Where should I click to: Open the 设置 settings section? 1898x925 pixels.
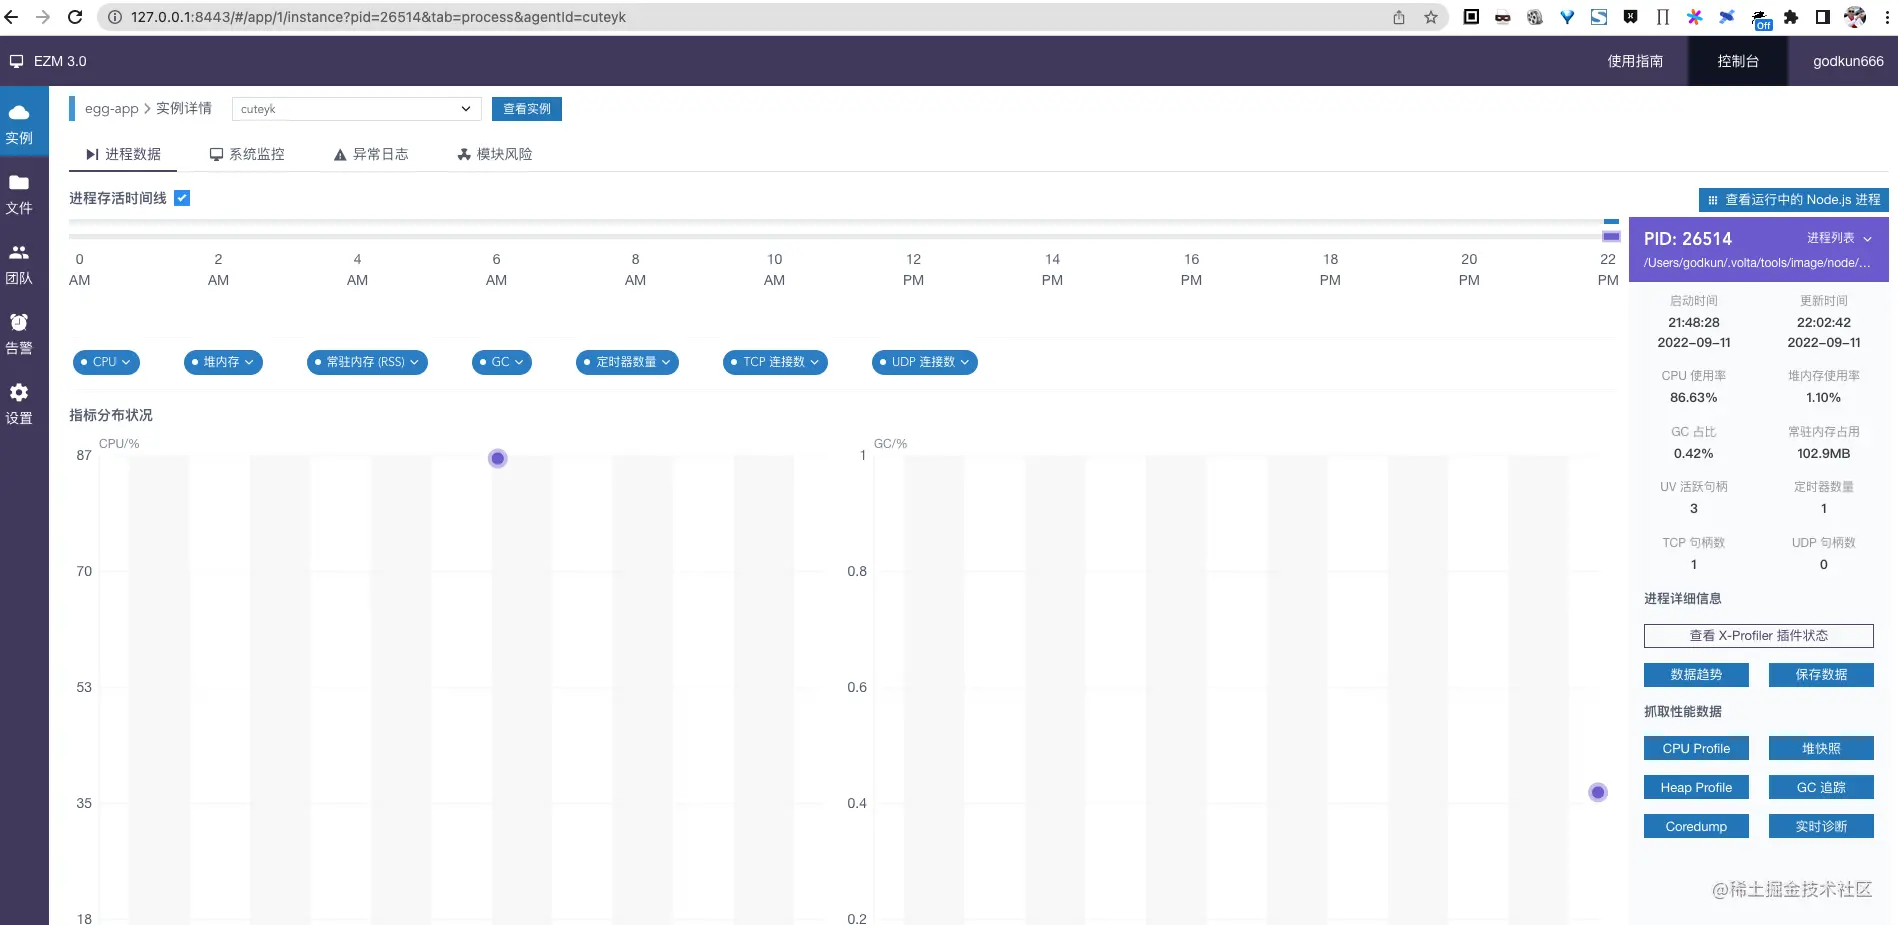click(19, 404)
